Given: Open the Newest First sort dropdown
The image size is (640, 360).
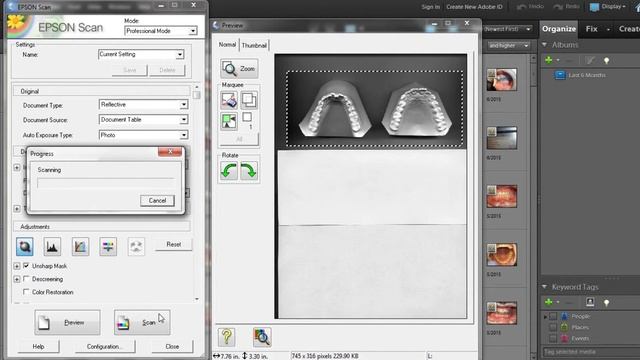Looking at the screenshot, I should [x=508, y=29].
